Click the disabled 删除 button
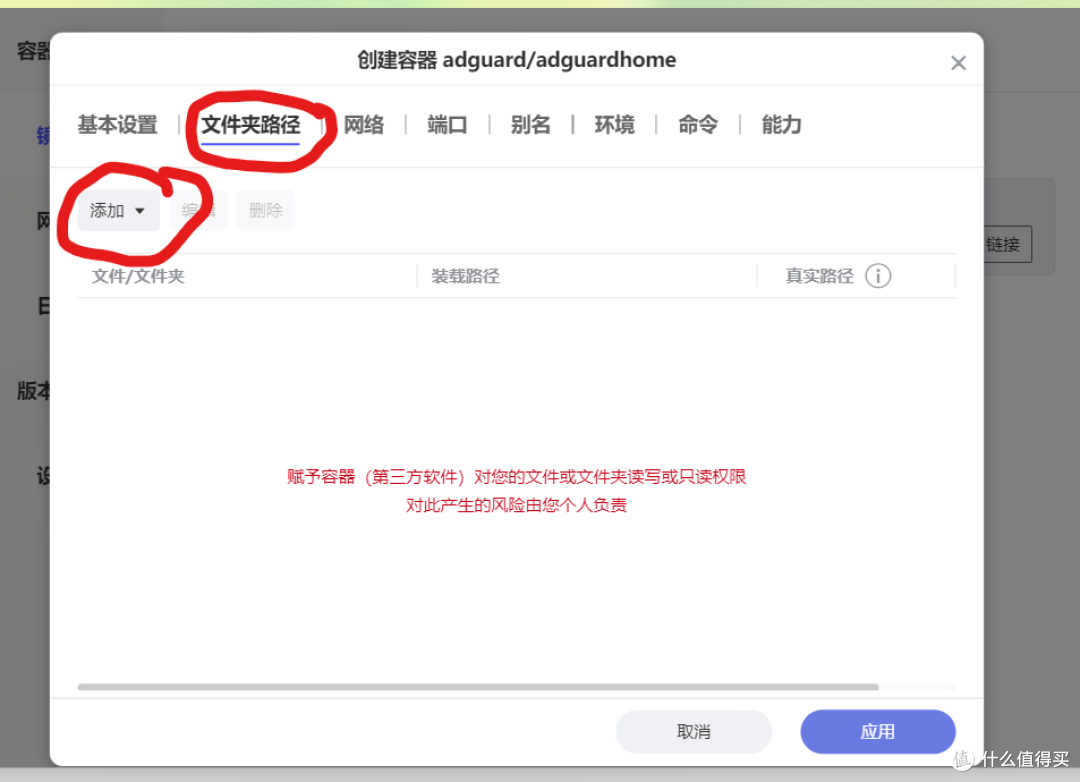Image resolution: width=1080 pixels, height=782 pixels. coord(266,211)
